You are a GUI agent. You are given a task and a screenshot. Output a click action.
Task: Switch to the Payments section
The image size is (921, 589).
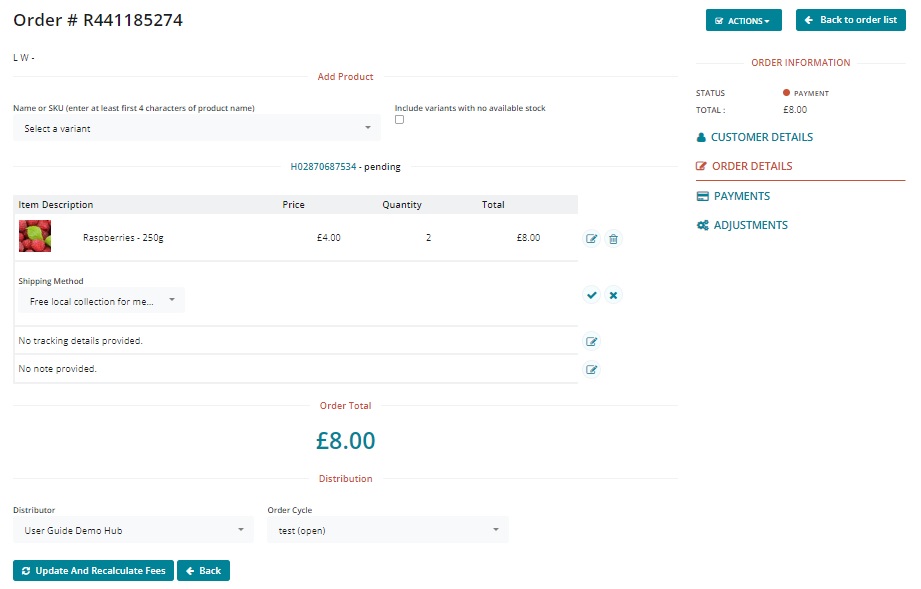[x=741, y=196]
